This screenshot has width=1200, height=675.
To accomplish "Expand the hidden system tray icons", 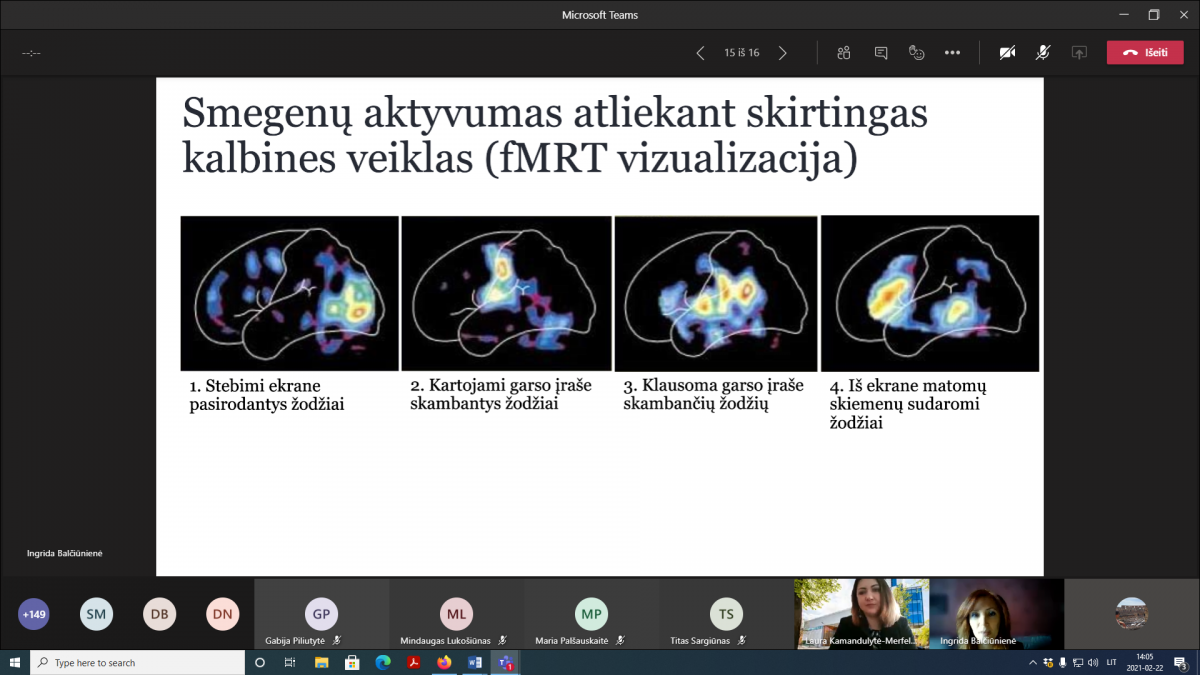I will [1033, 662].
